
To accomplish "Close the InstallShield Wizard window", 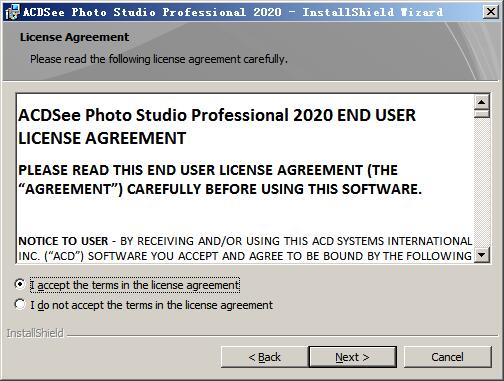I will (x=490, y=12).
